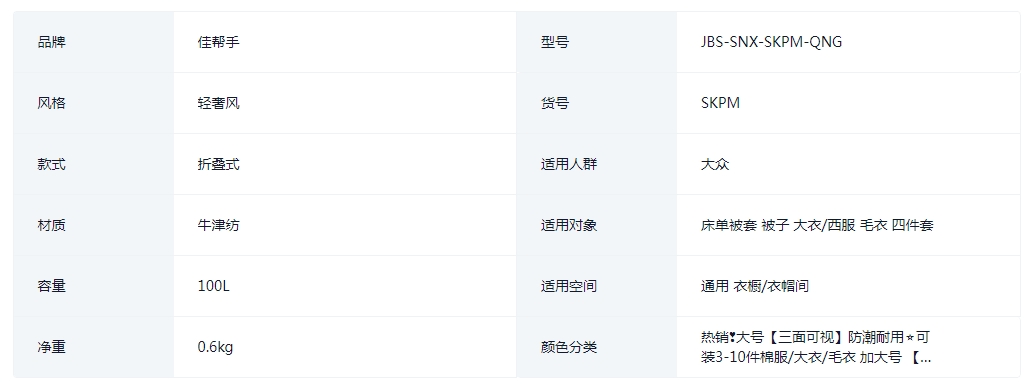Click the brand value 佳帮手
Image resolution: width=1033 pixels, height=386 pixels.
click(x=218, y=42)
